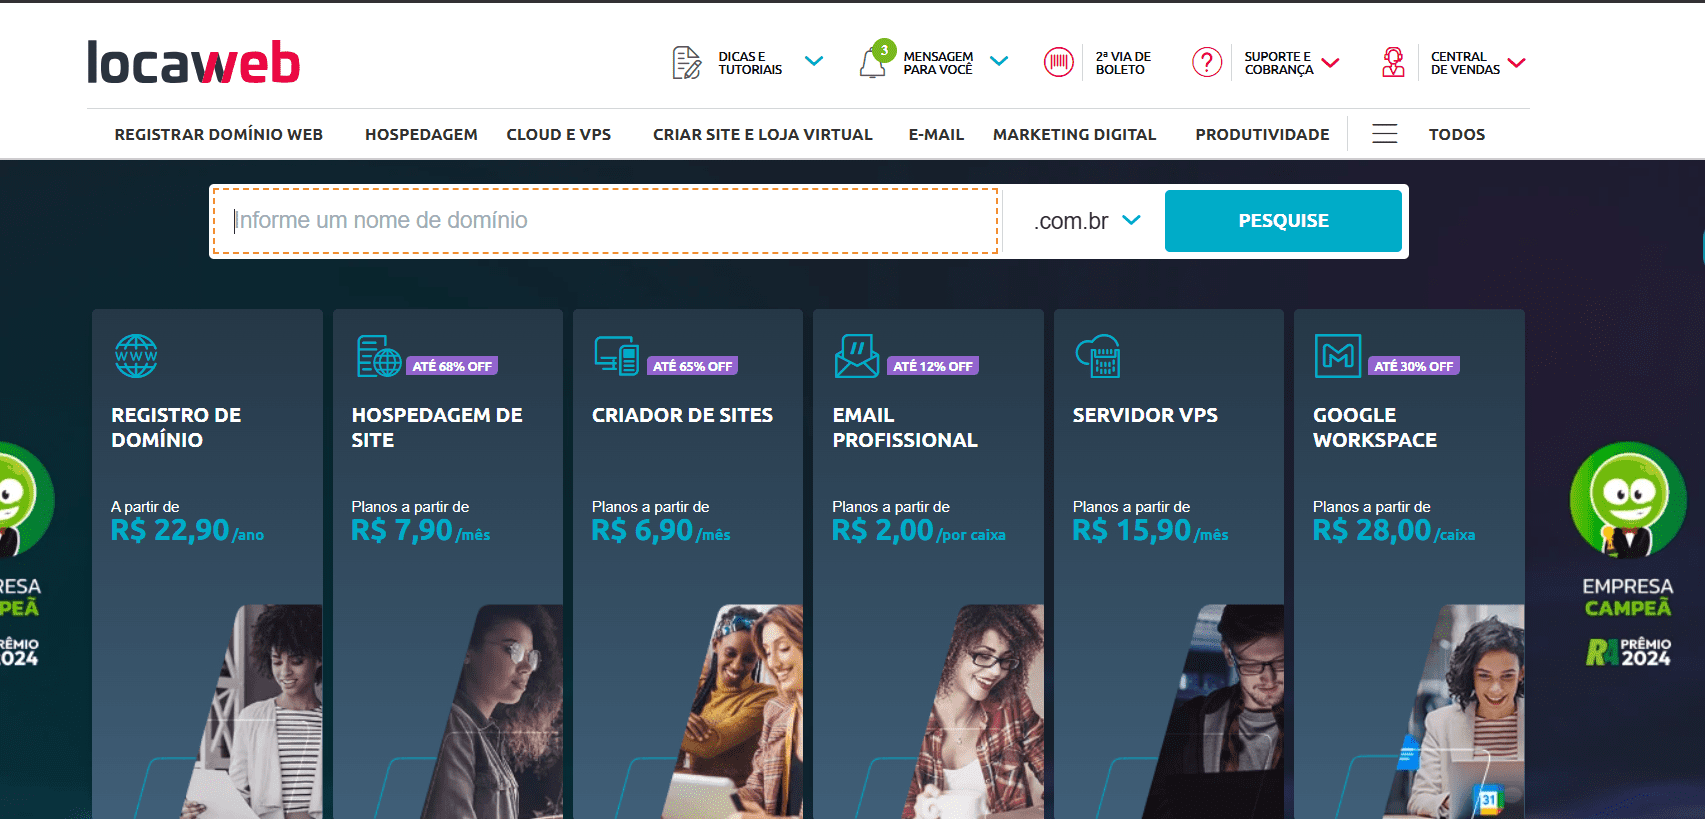Image resolution: width=1705 pixels, height=819 pixels.
Task: Click the Pesquise button
Action: (1283, 221)
